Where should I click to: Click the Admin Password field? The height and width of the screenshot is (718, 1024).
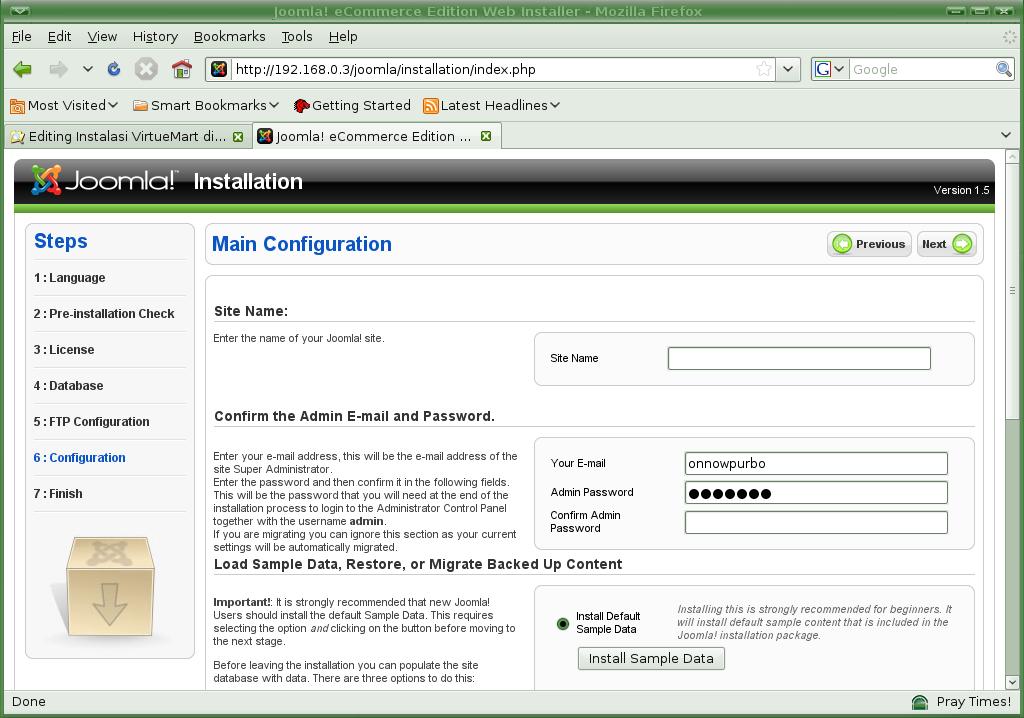(x=816, y=493)
